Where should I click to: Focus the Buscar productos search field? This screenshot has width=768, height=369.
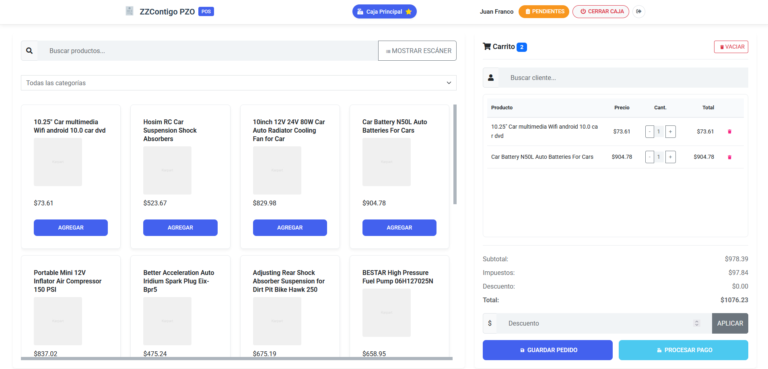[x=208, y=50]
